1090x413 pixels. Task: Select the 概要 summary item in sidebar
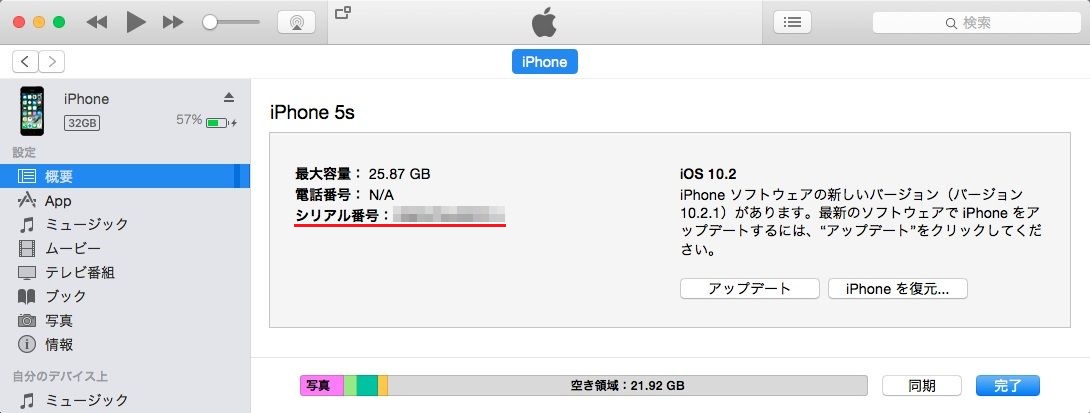coord(125,177)
